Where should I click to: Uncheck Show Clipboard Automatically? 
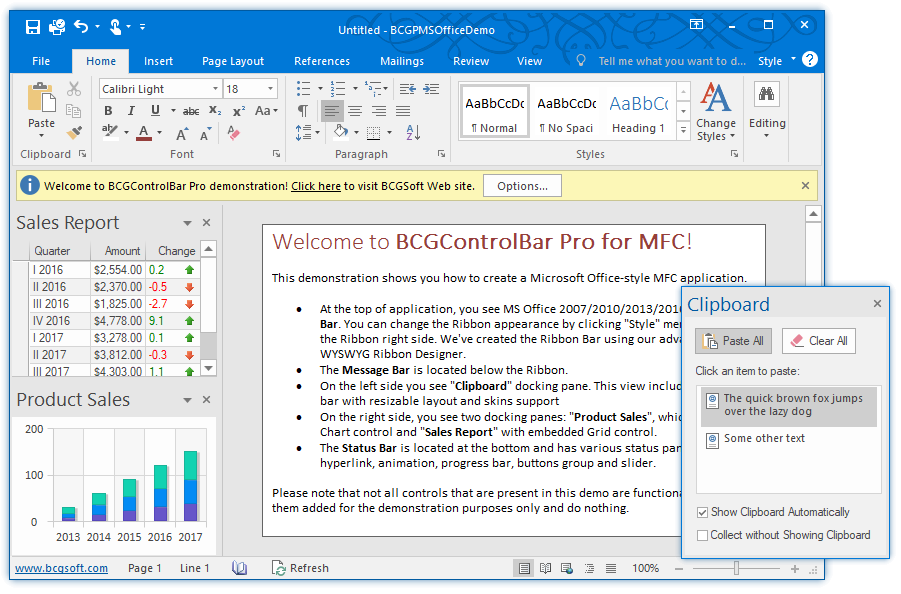pyautogui.click(x=704, y=513)
